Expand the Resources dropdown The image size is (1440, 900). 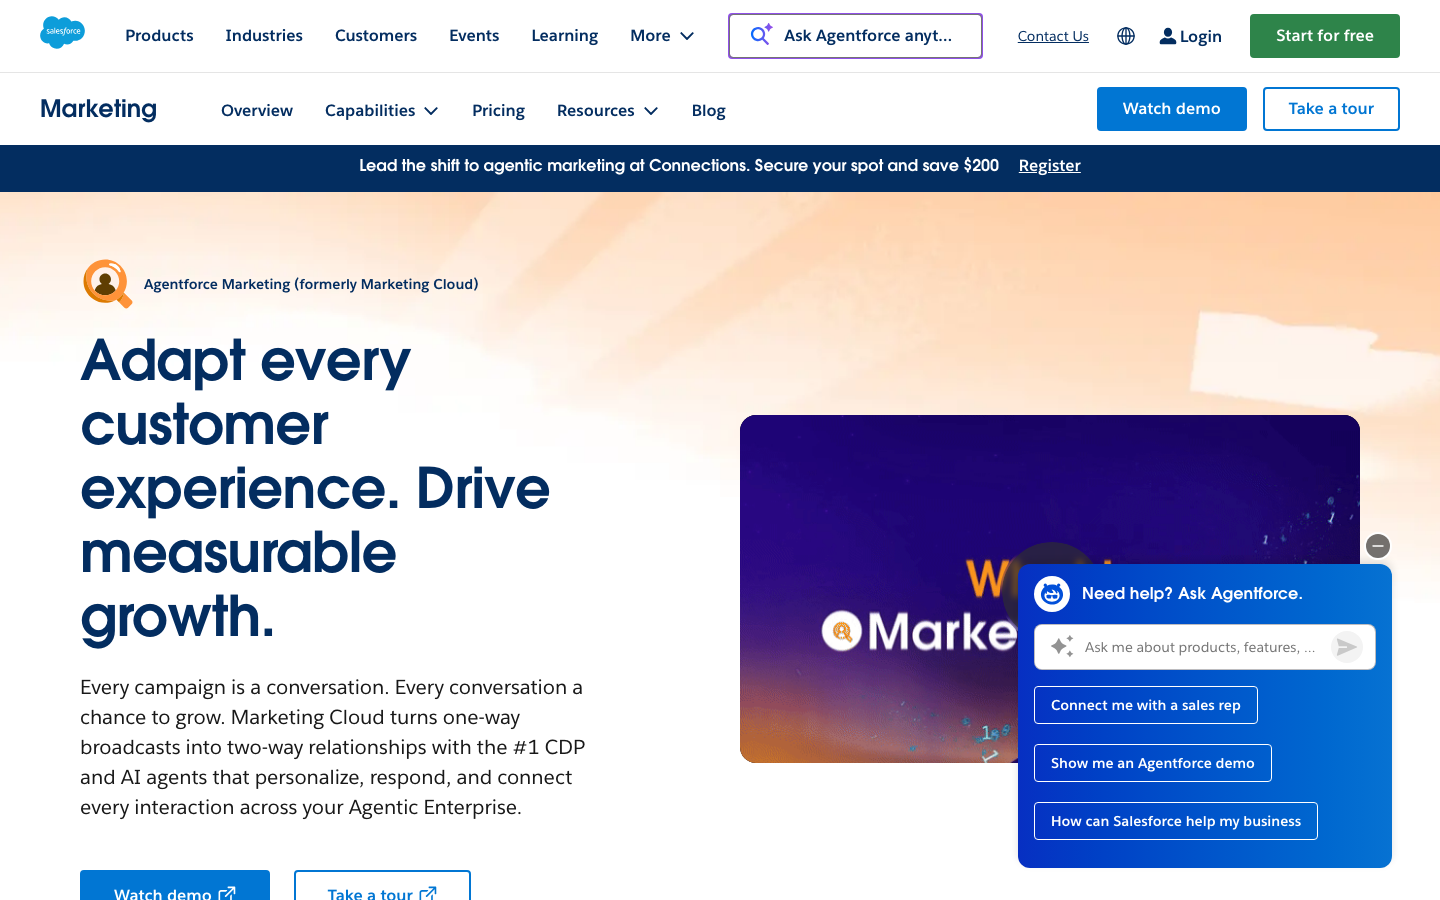click(608, 110)
